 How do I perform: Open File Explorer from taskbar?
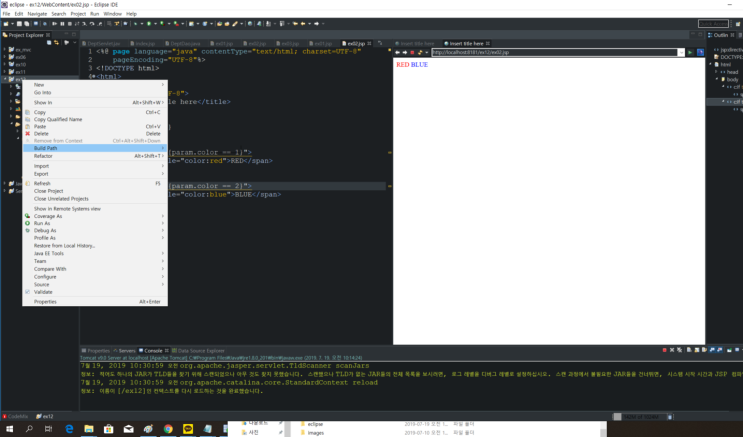pyautogui.click(x=89, y=429)
